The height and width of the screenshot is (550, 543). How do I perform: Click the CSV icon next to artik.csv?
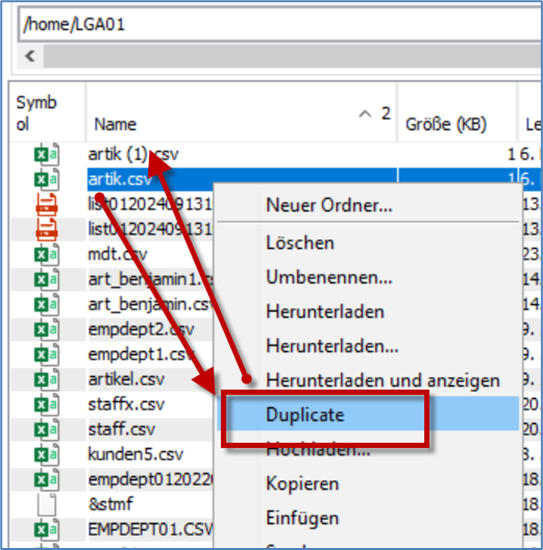coord(47,180)
